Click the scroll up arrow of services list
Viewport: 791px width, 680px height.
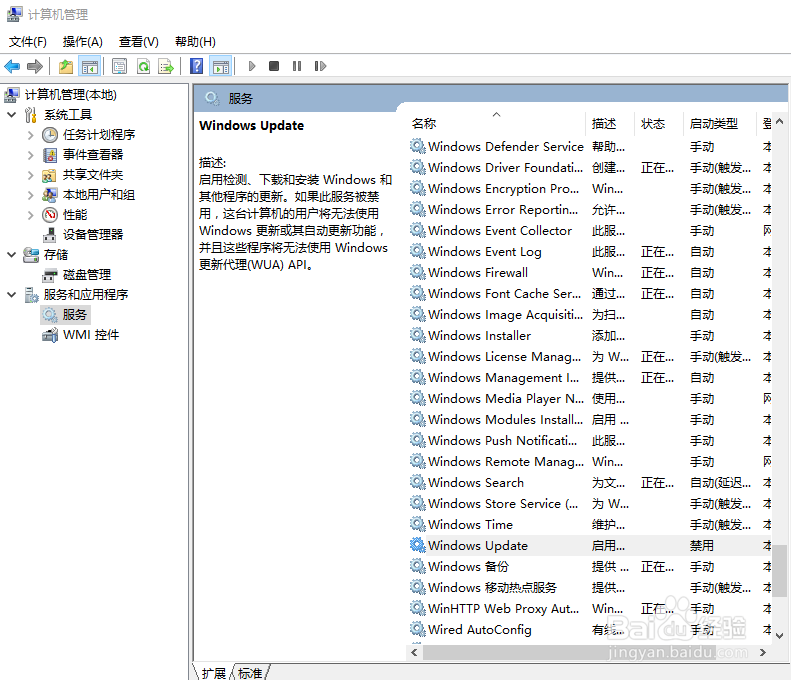[779, 122]
